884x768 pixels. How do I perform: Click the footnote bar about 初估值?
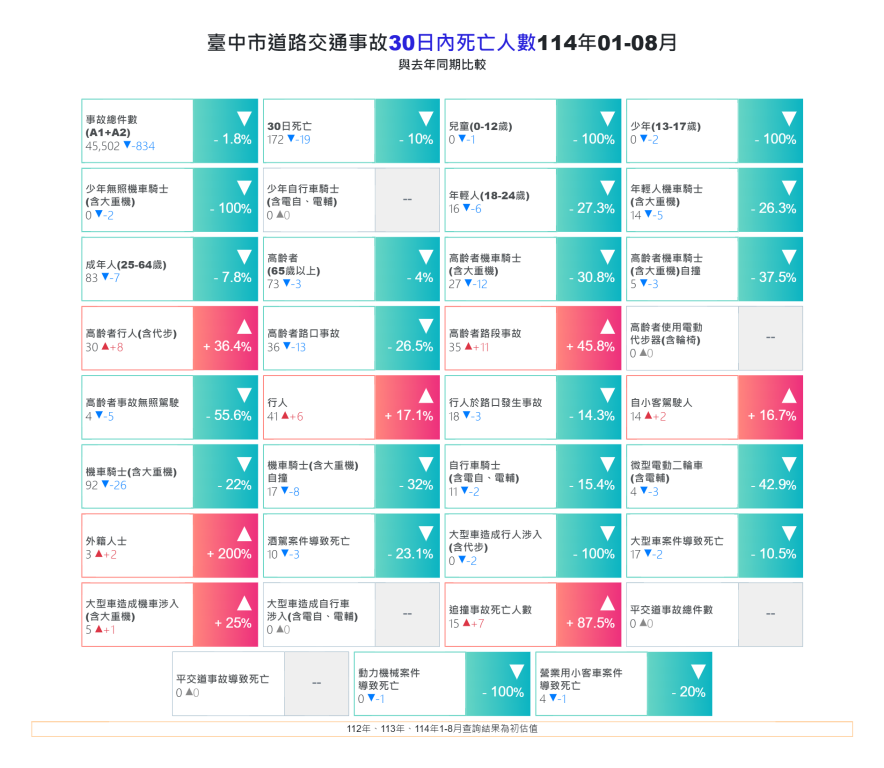pos(441,729)
